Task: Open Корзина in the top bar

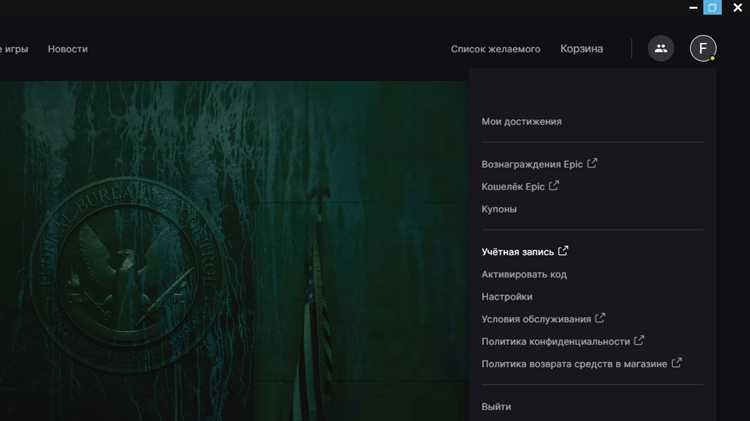Action: [582, 49]
